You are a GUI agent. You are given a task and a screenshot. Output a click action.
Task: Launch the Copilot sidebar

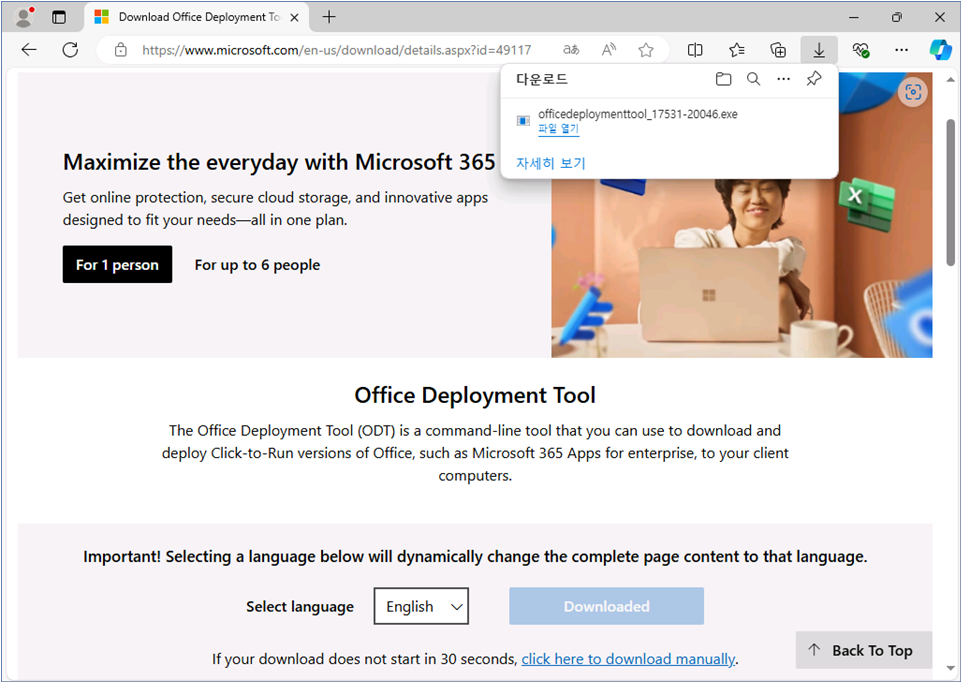940,50
